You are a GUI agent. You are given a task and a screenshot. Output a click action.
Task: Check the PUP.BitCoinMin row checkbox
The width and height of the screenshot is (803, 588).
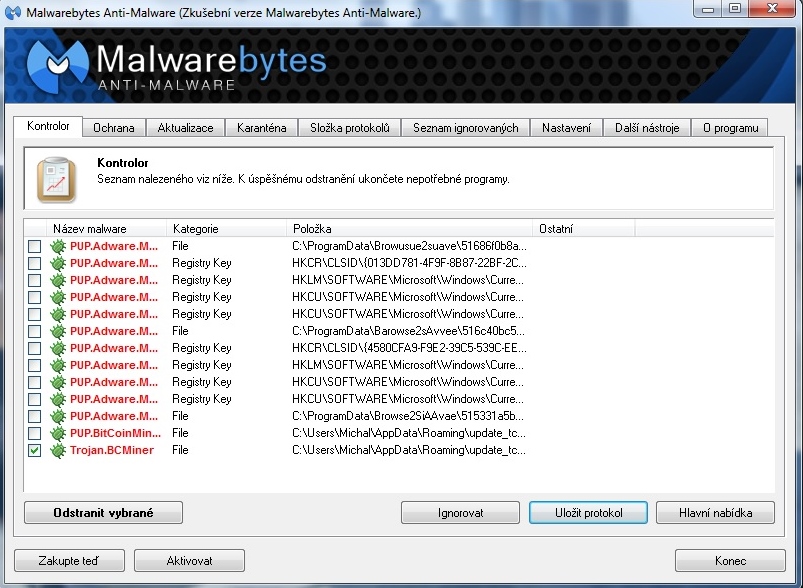34,433
